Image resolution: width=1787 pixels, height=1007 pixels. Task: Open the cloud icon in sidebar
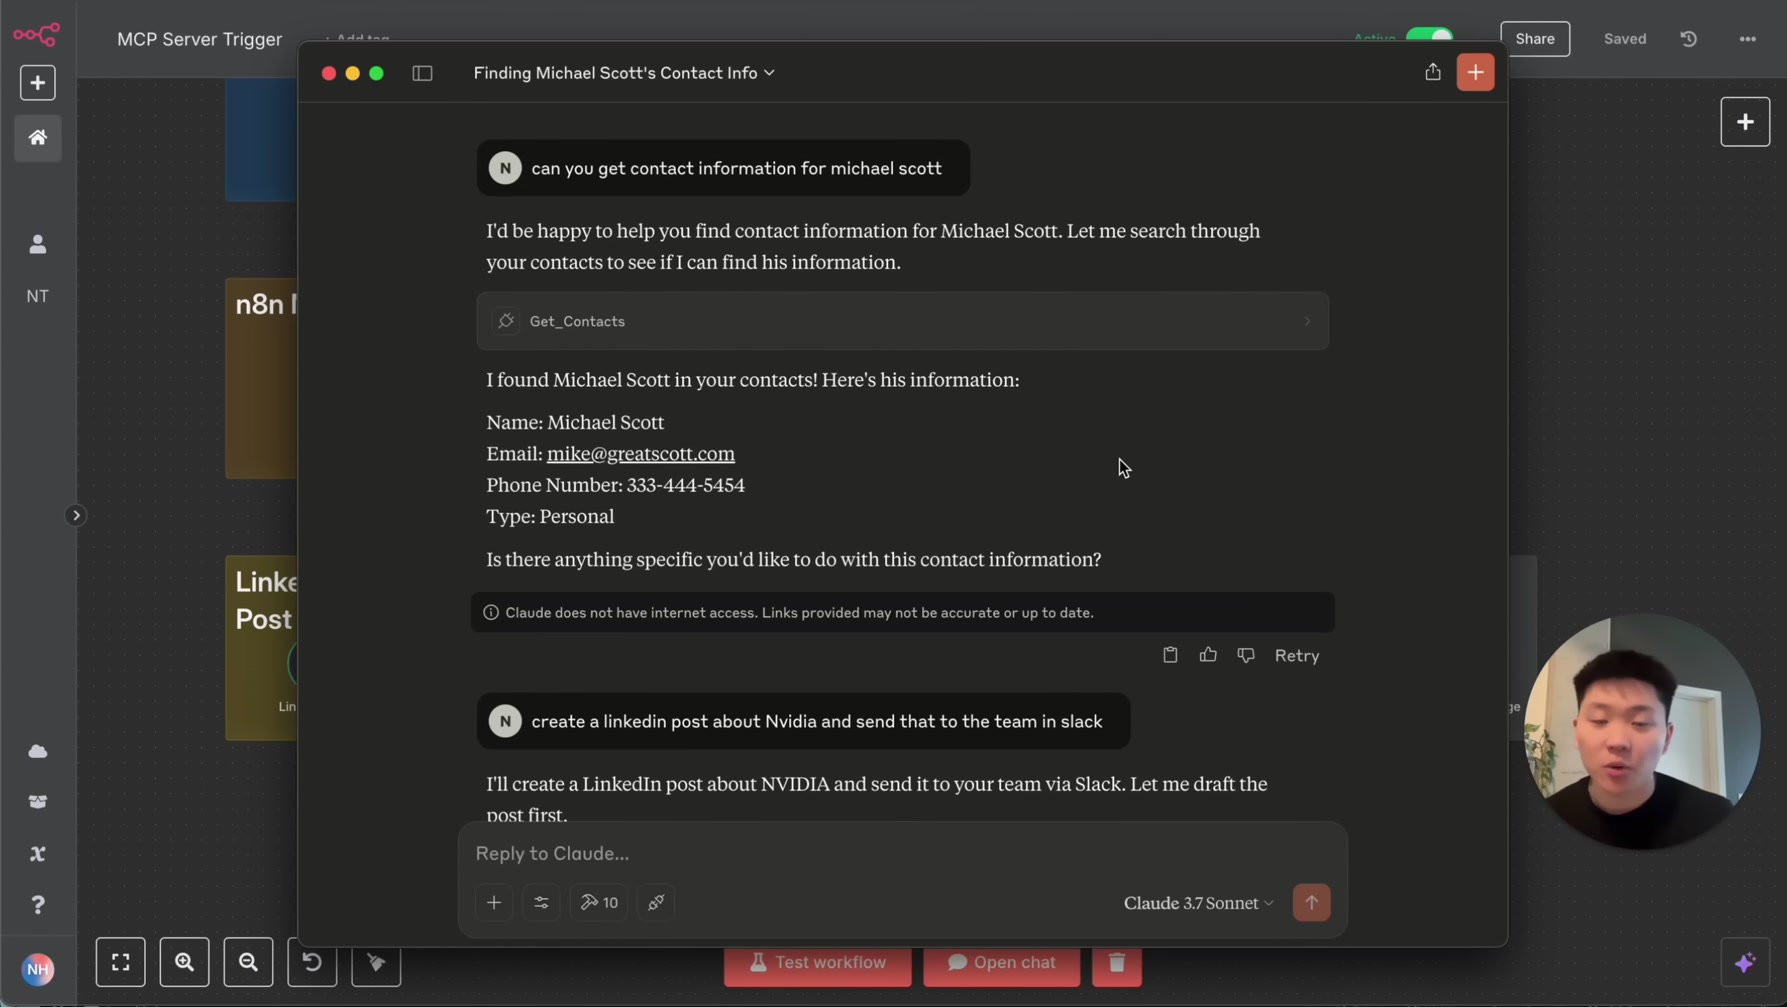point(37,751)
